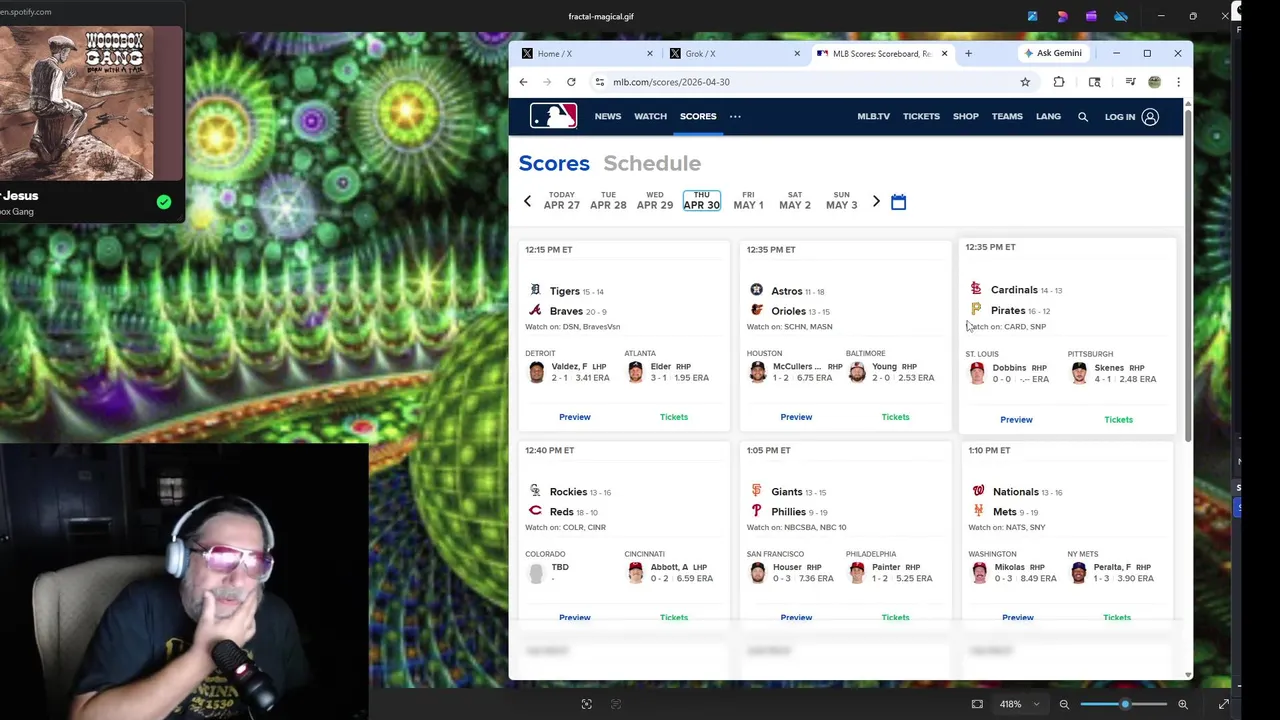1280x720 pixels.
Task: Open the Chrome three-dot menu
Action: pos(1178,82)
